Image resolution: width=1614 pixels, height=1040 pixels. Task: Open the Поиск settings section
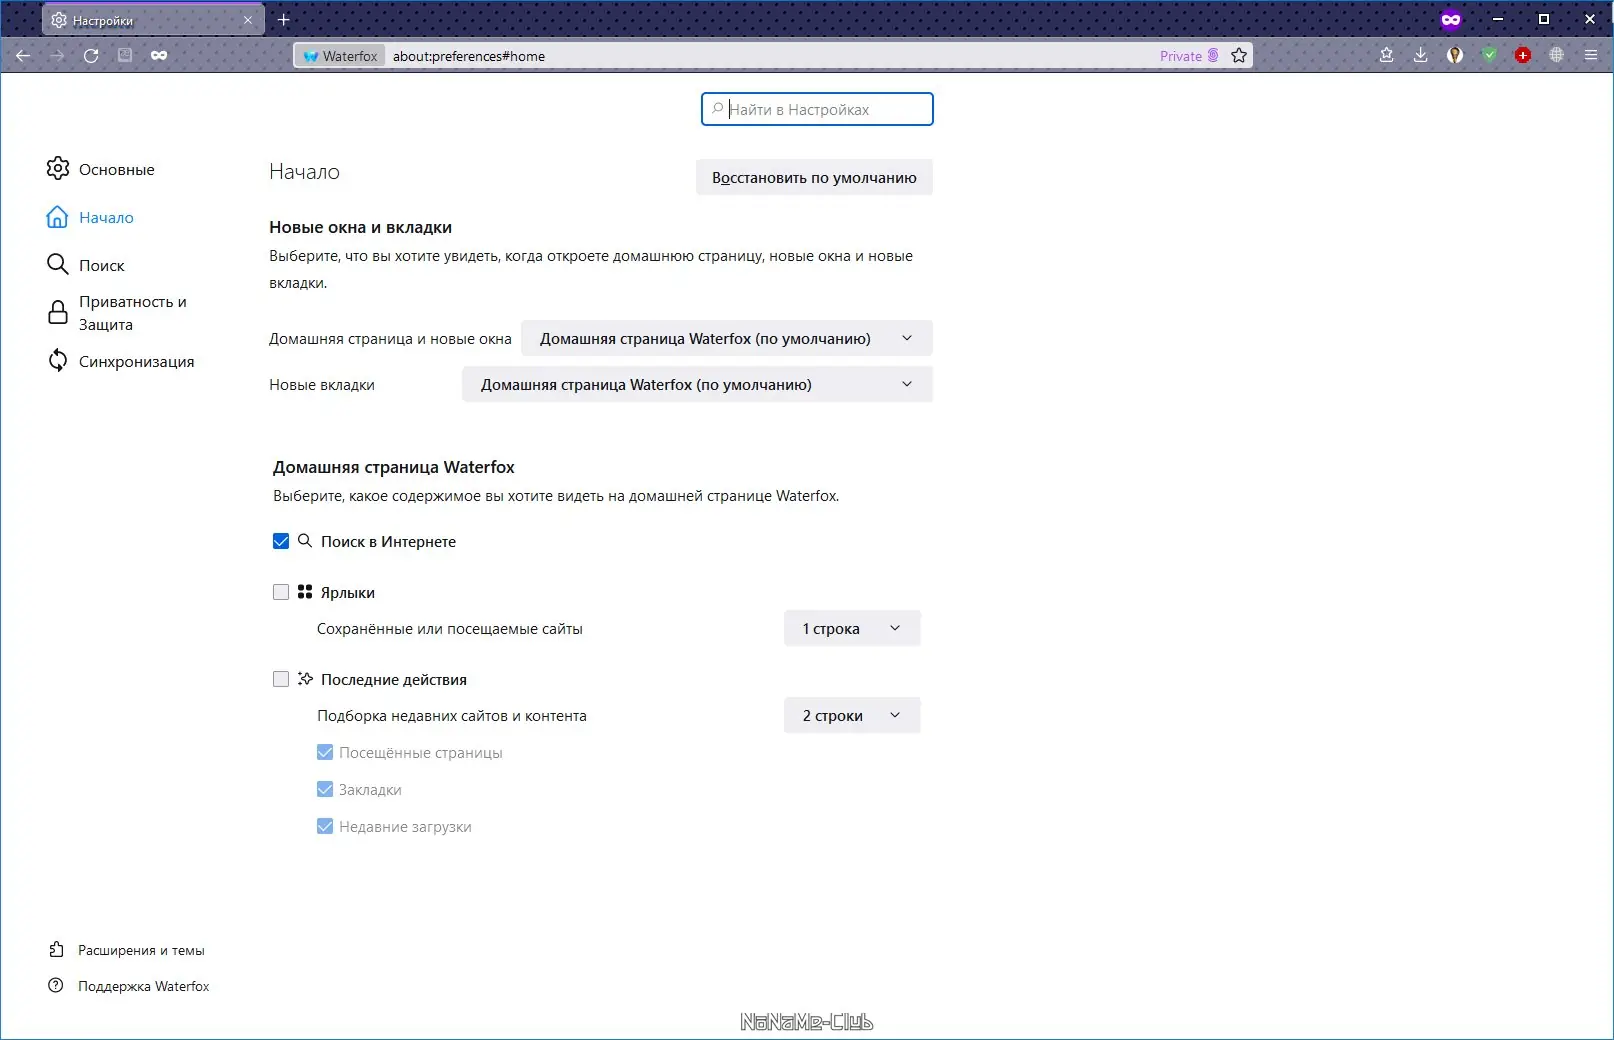click(x=102, y=265)
